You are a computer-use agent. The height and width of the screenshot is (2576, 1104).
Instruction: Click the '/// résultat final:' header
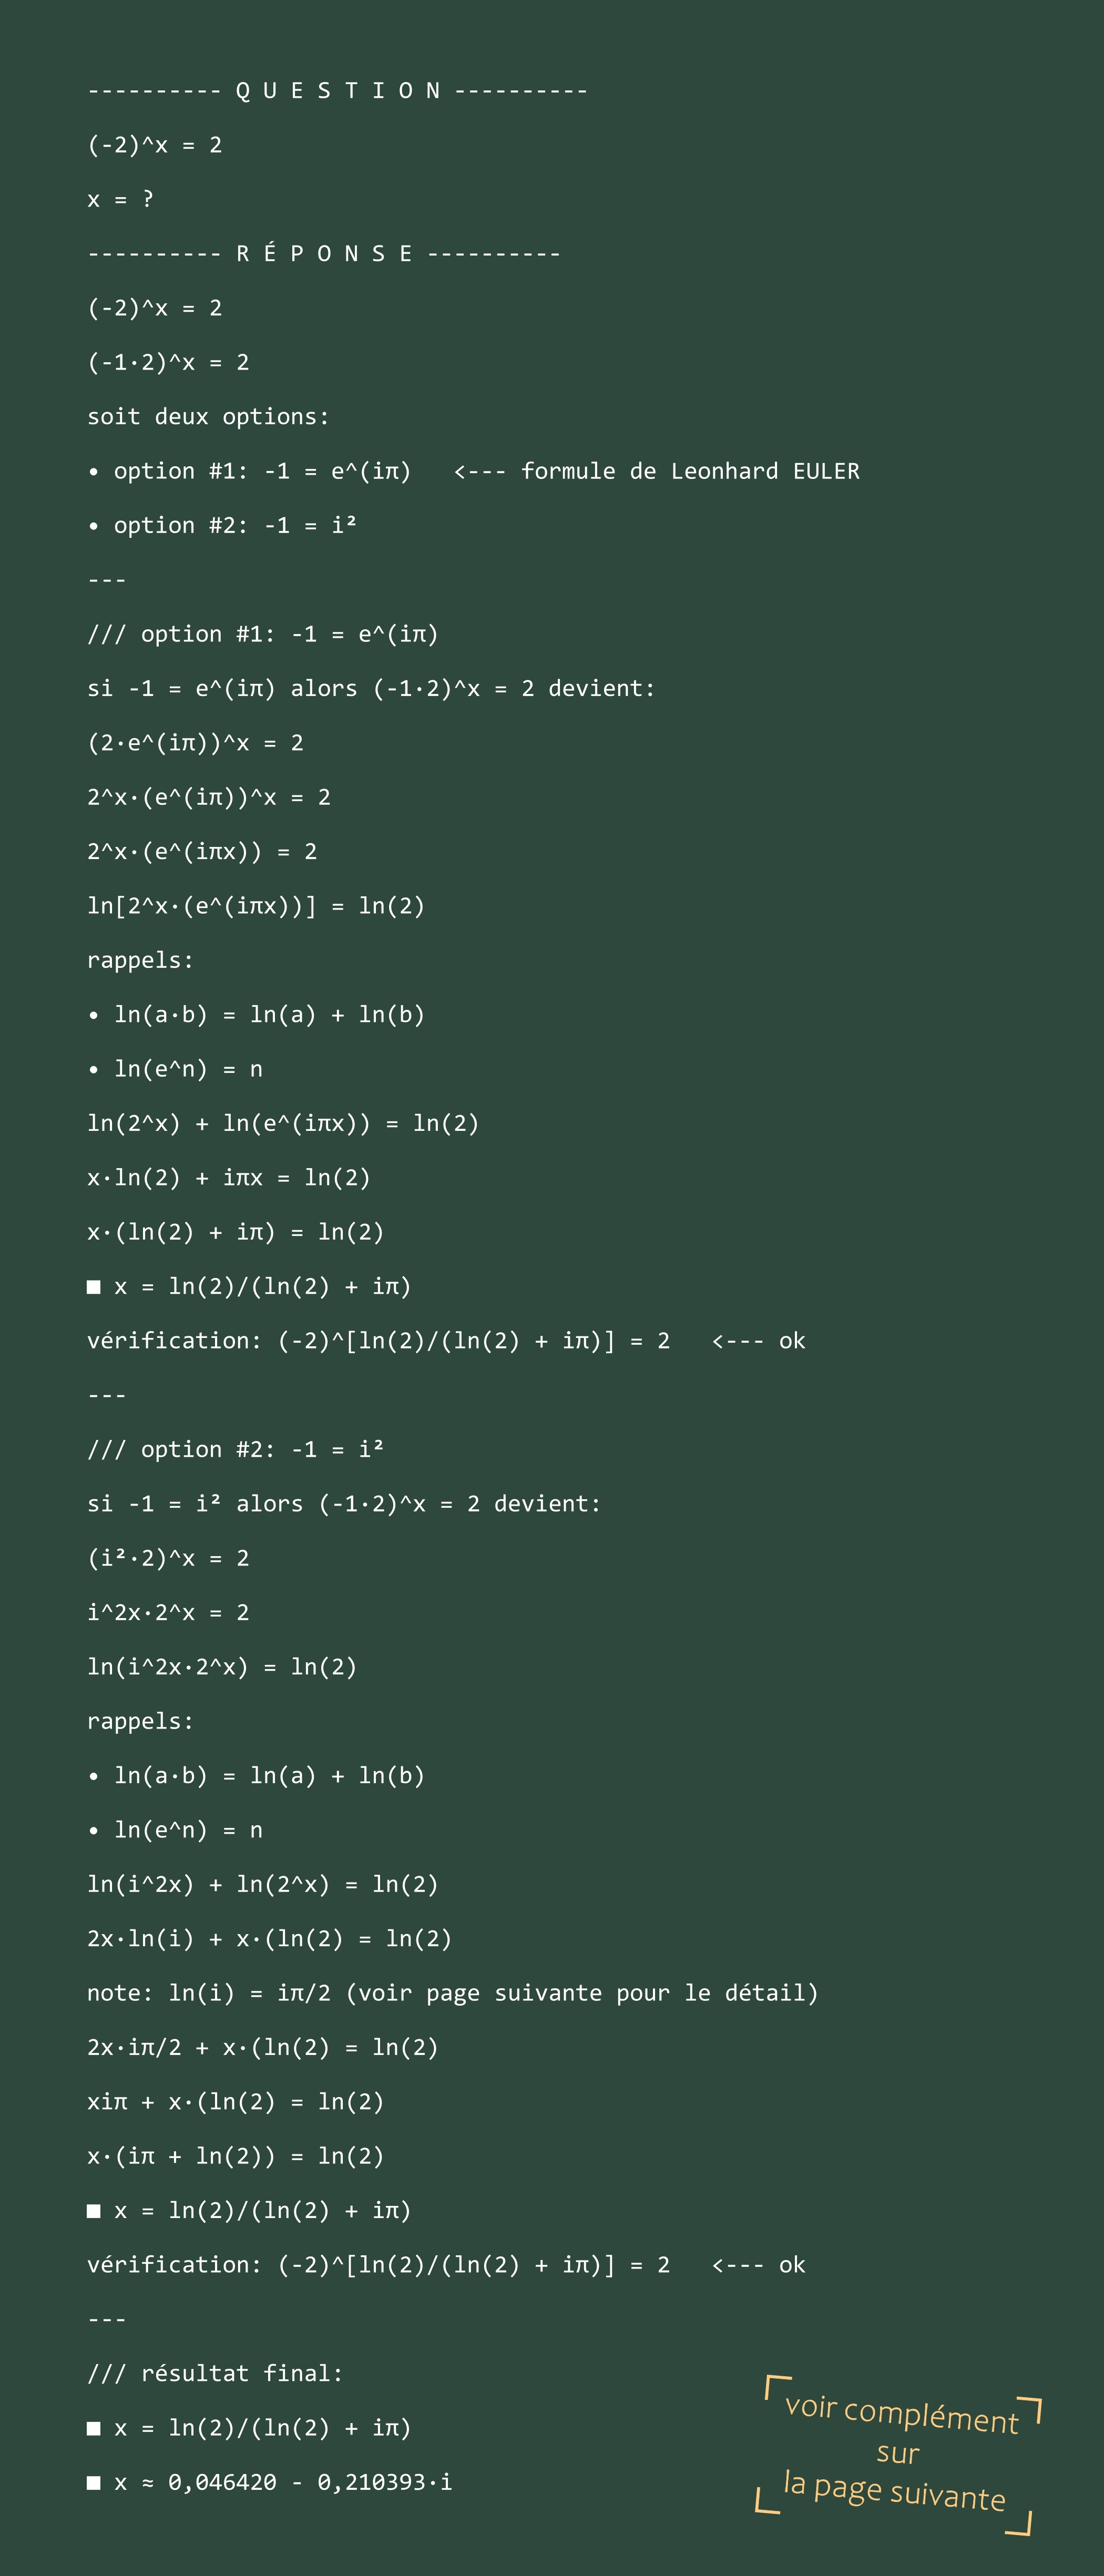[x=215, y=2373]
